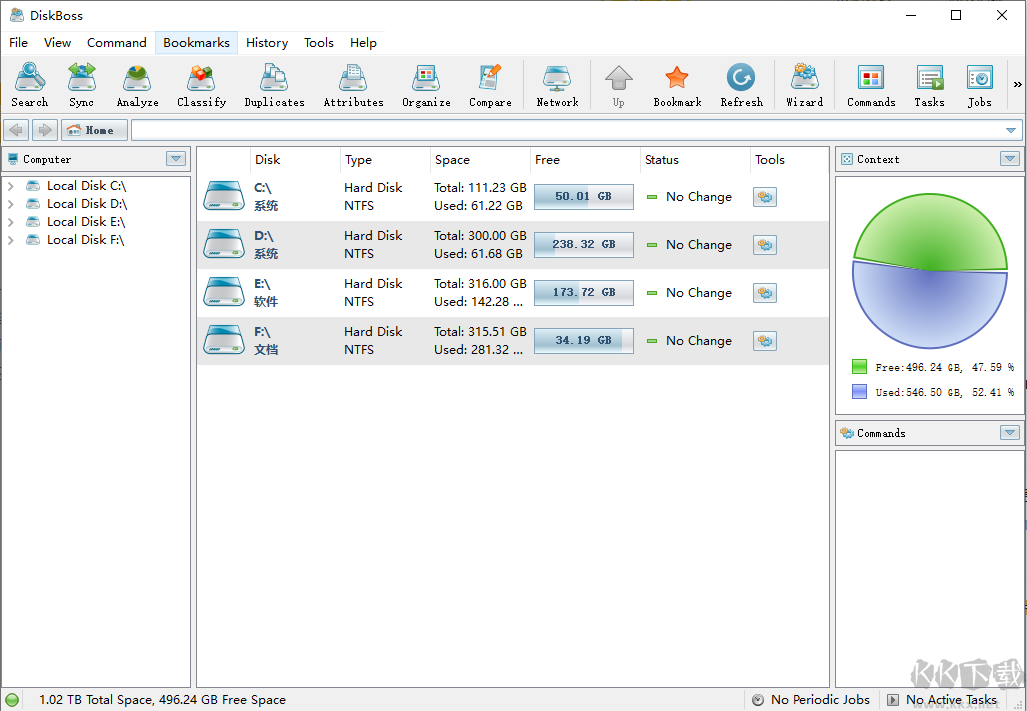Click the tools icon for E:\ drive
1027x711 pixels.
point(764,293)
